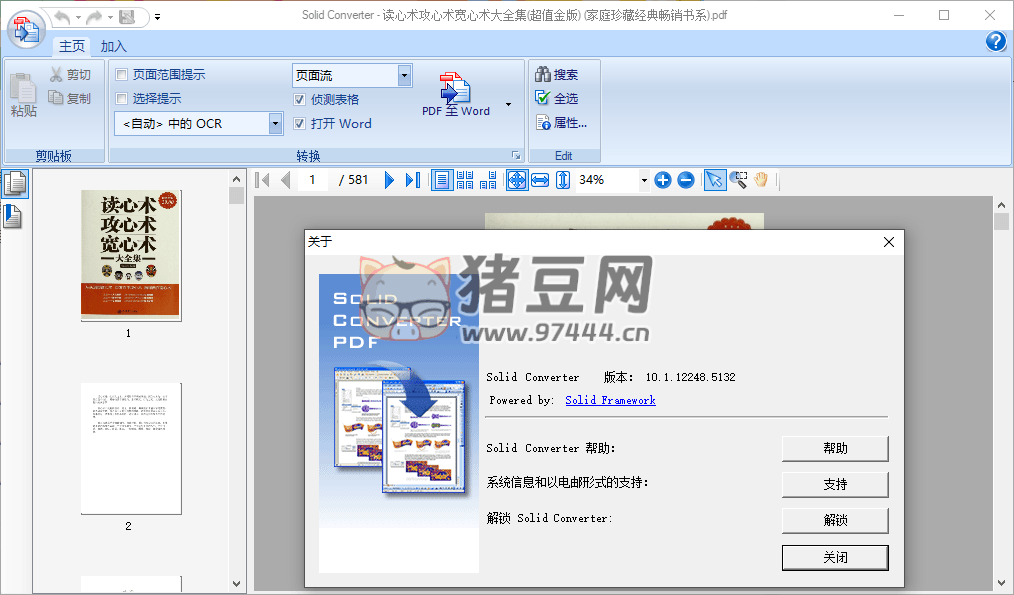The height and width of the screenshot is (595, 1014).
Task: Select the 主页 ribbon tab
Action: click(72, 46)
